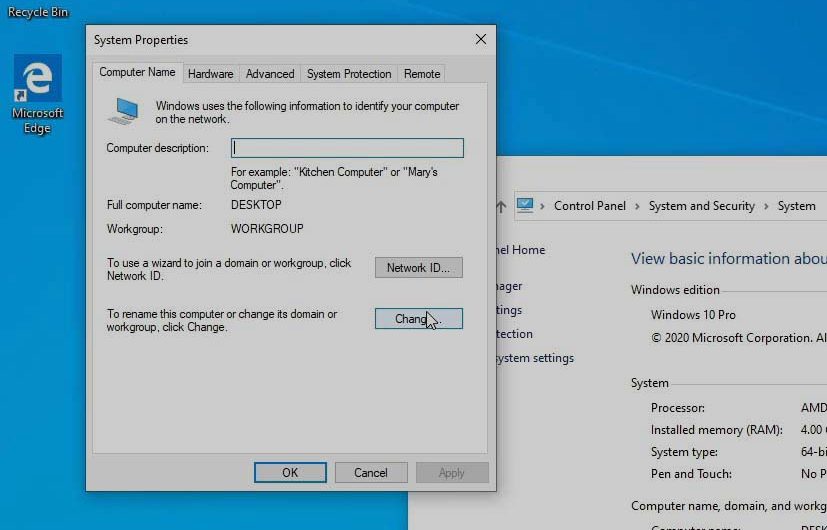Expand the arrow after System and Security
The image size is (827, 530).
click(766, 206)
